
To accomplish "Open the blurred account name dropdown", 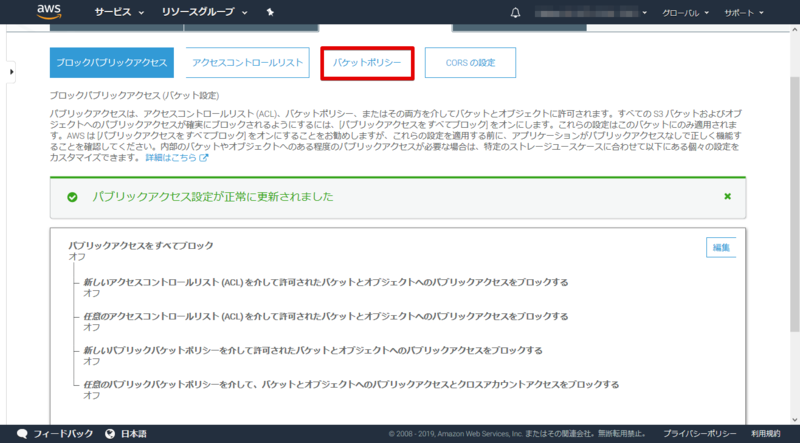I will pos(591,12).
